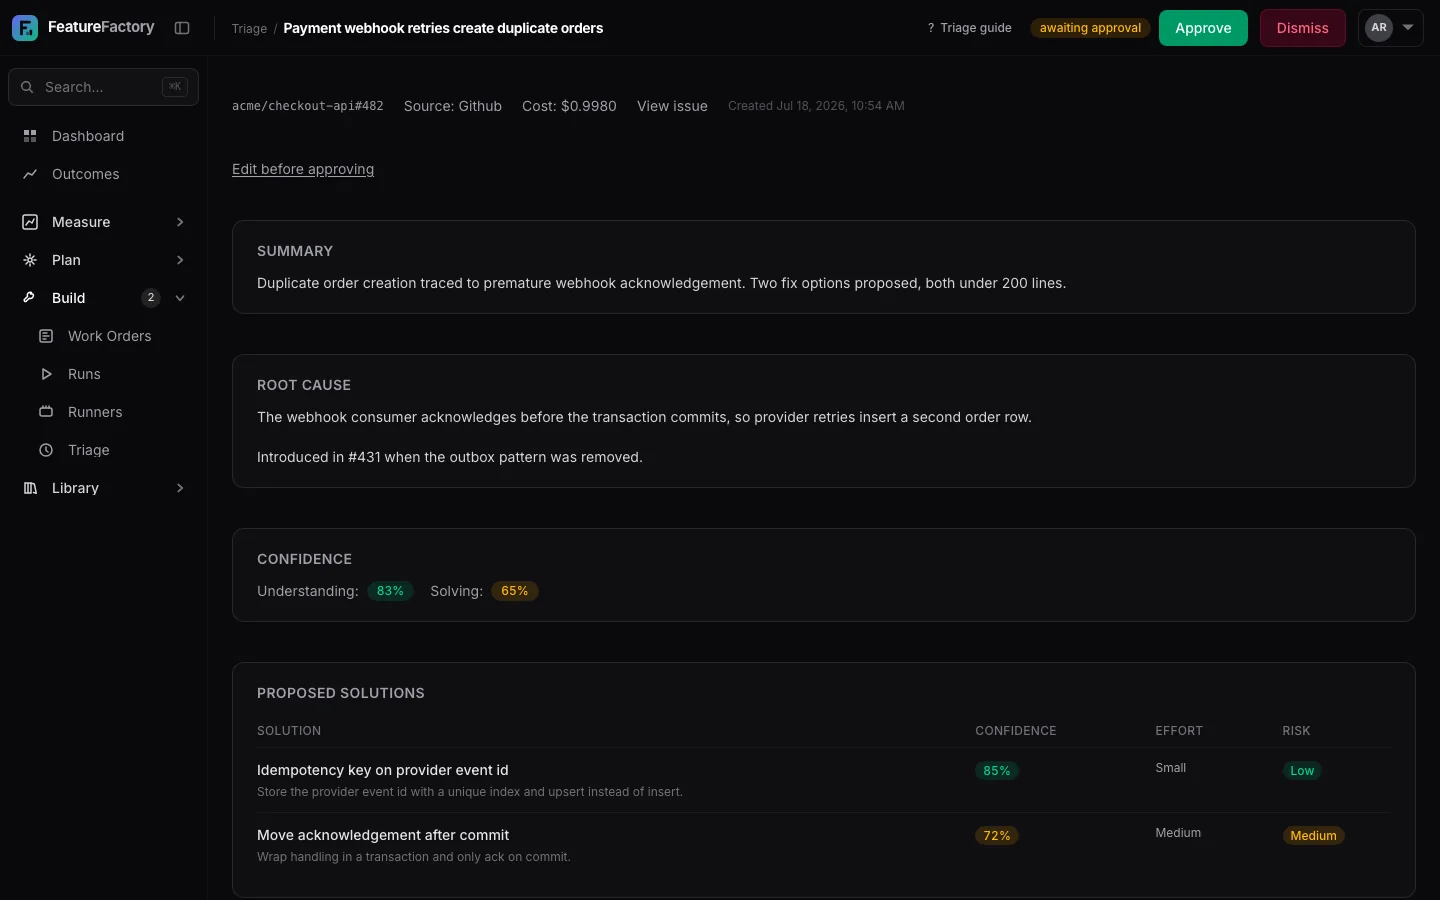The image size is (1440, 900).
Task: Click the Work Orders list icon
Action: pos(46,336)
